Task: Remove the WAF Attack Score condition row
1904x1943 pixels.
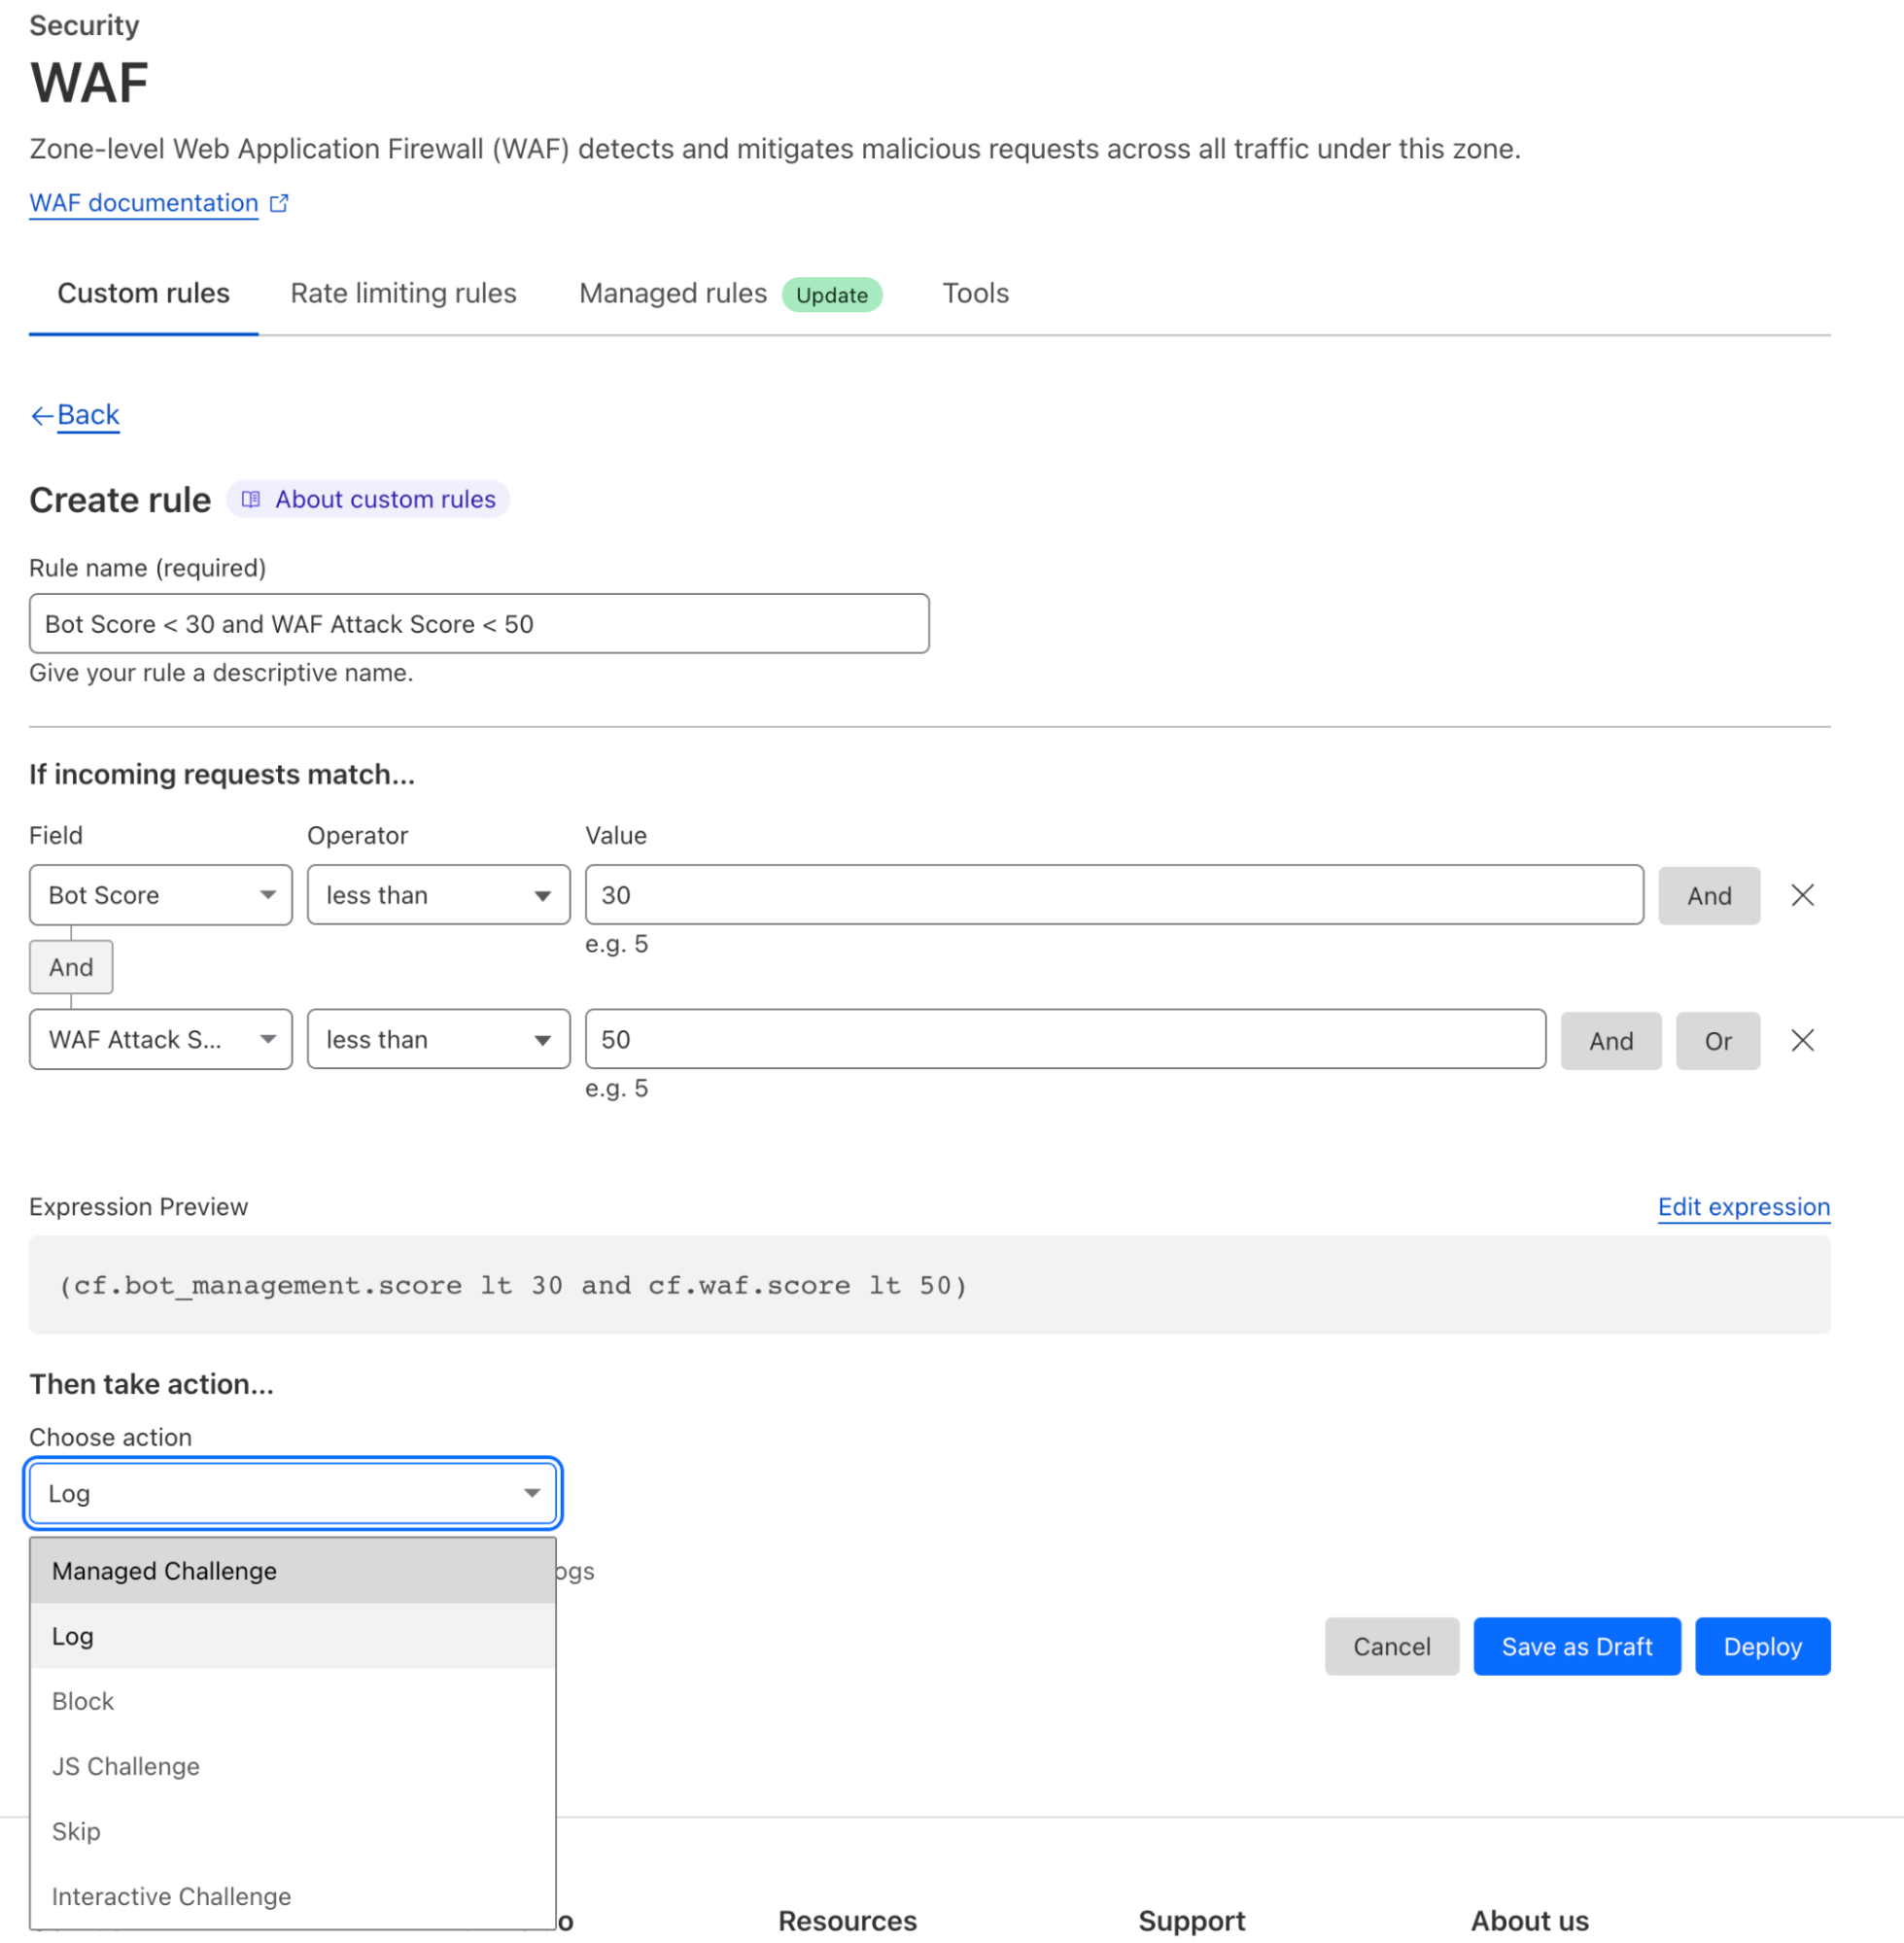Action: point(1802,1040)
